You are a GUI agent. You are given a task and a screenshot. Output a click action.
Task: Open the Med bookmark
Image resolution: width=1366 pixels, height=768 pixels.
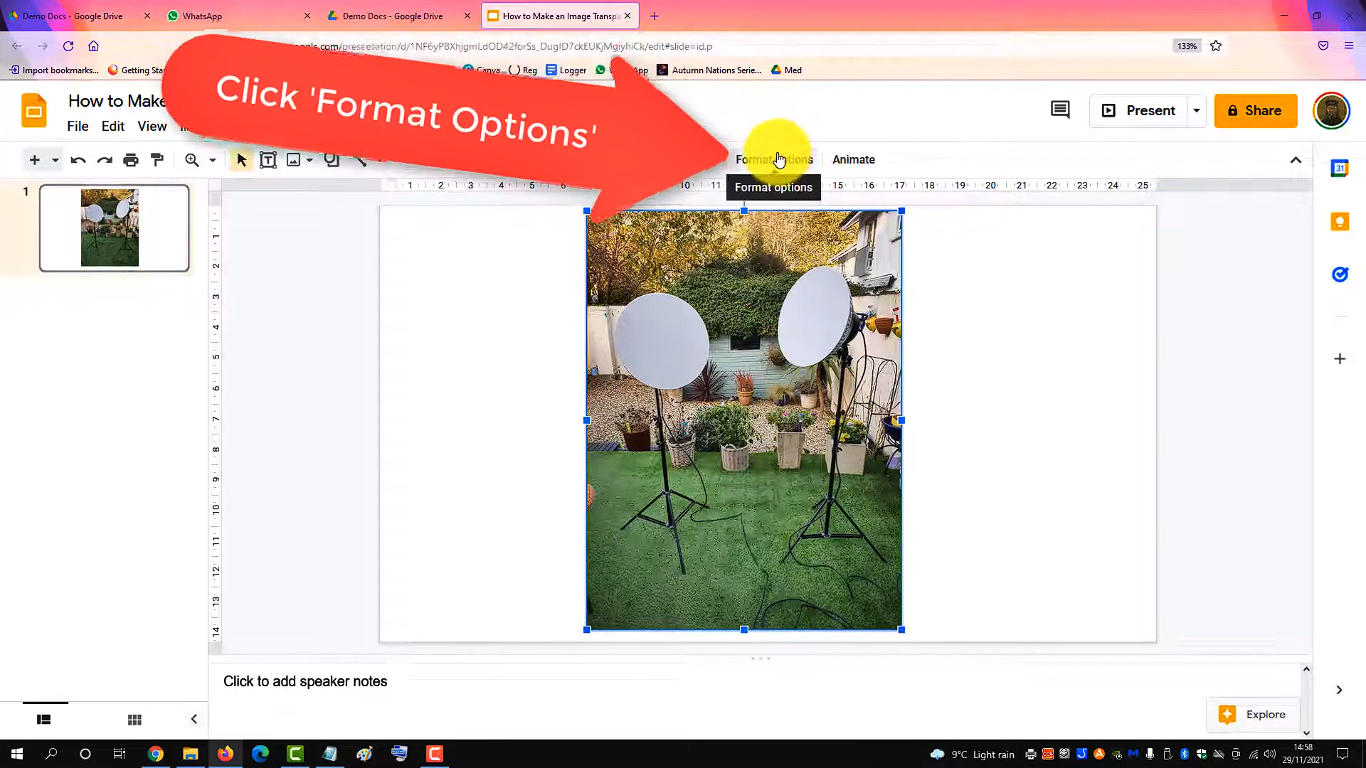point(786,70)
